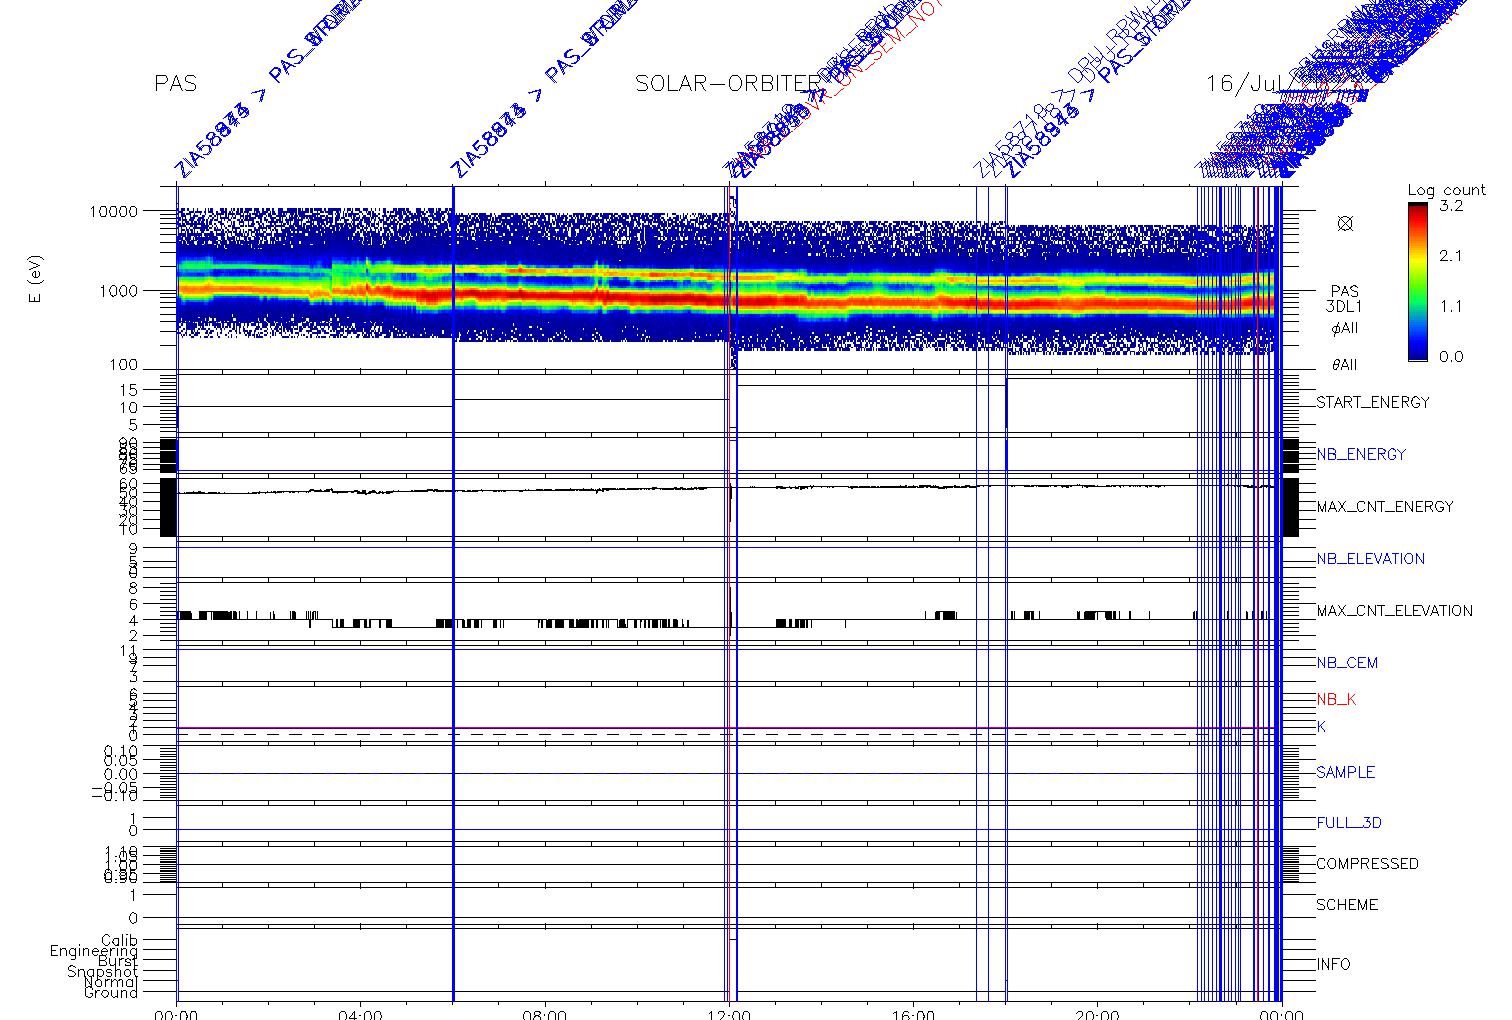1512x1020 pixels.
Task: Click the 'Calib' row label in INFO panel
Action: click(x=119, y=940)
